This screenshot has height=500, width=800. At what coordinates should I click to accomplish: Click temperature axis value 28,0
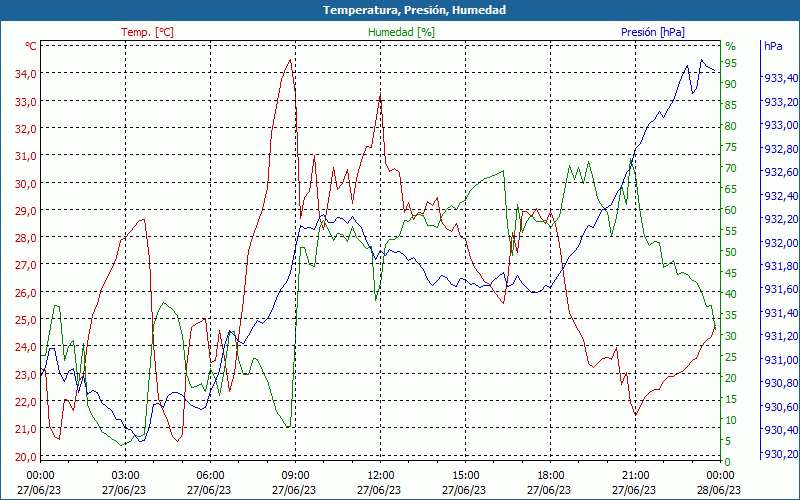click(x=26, y=238)
